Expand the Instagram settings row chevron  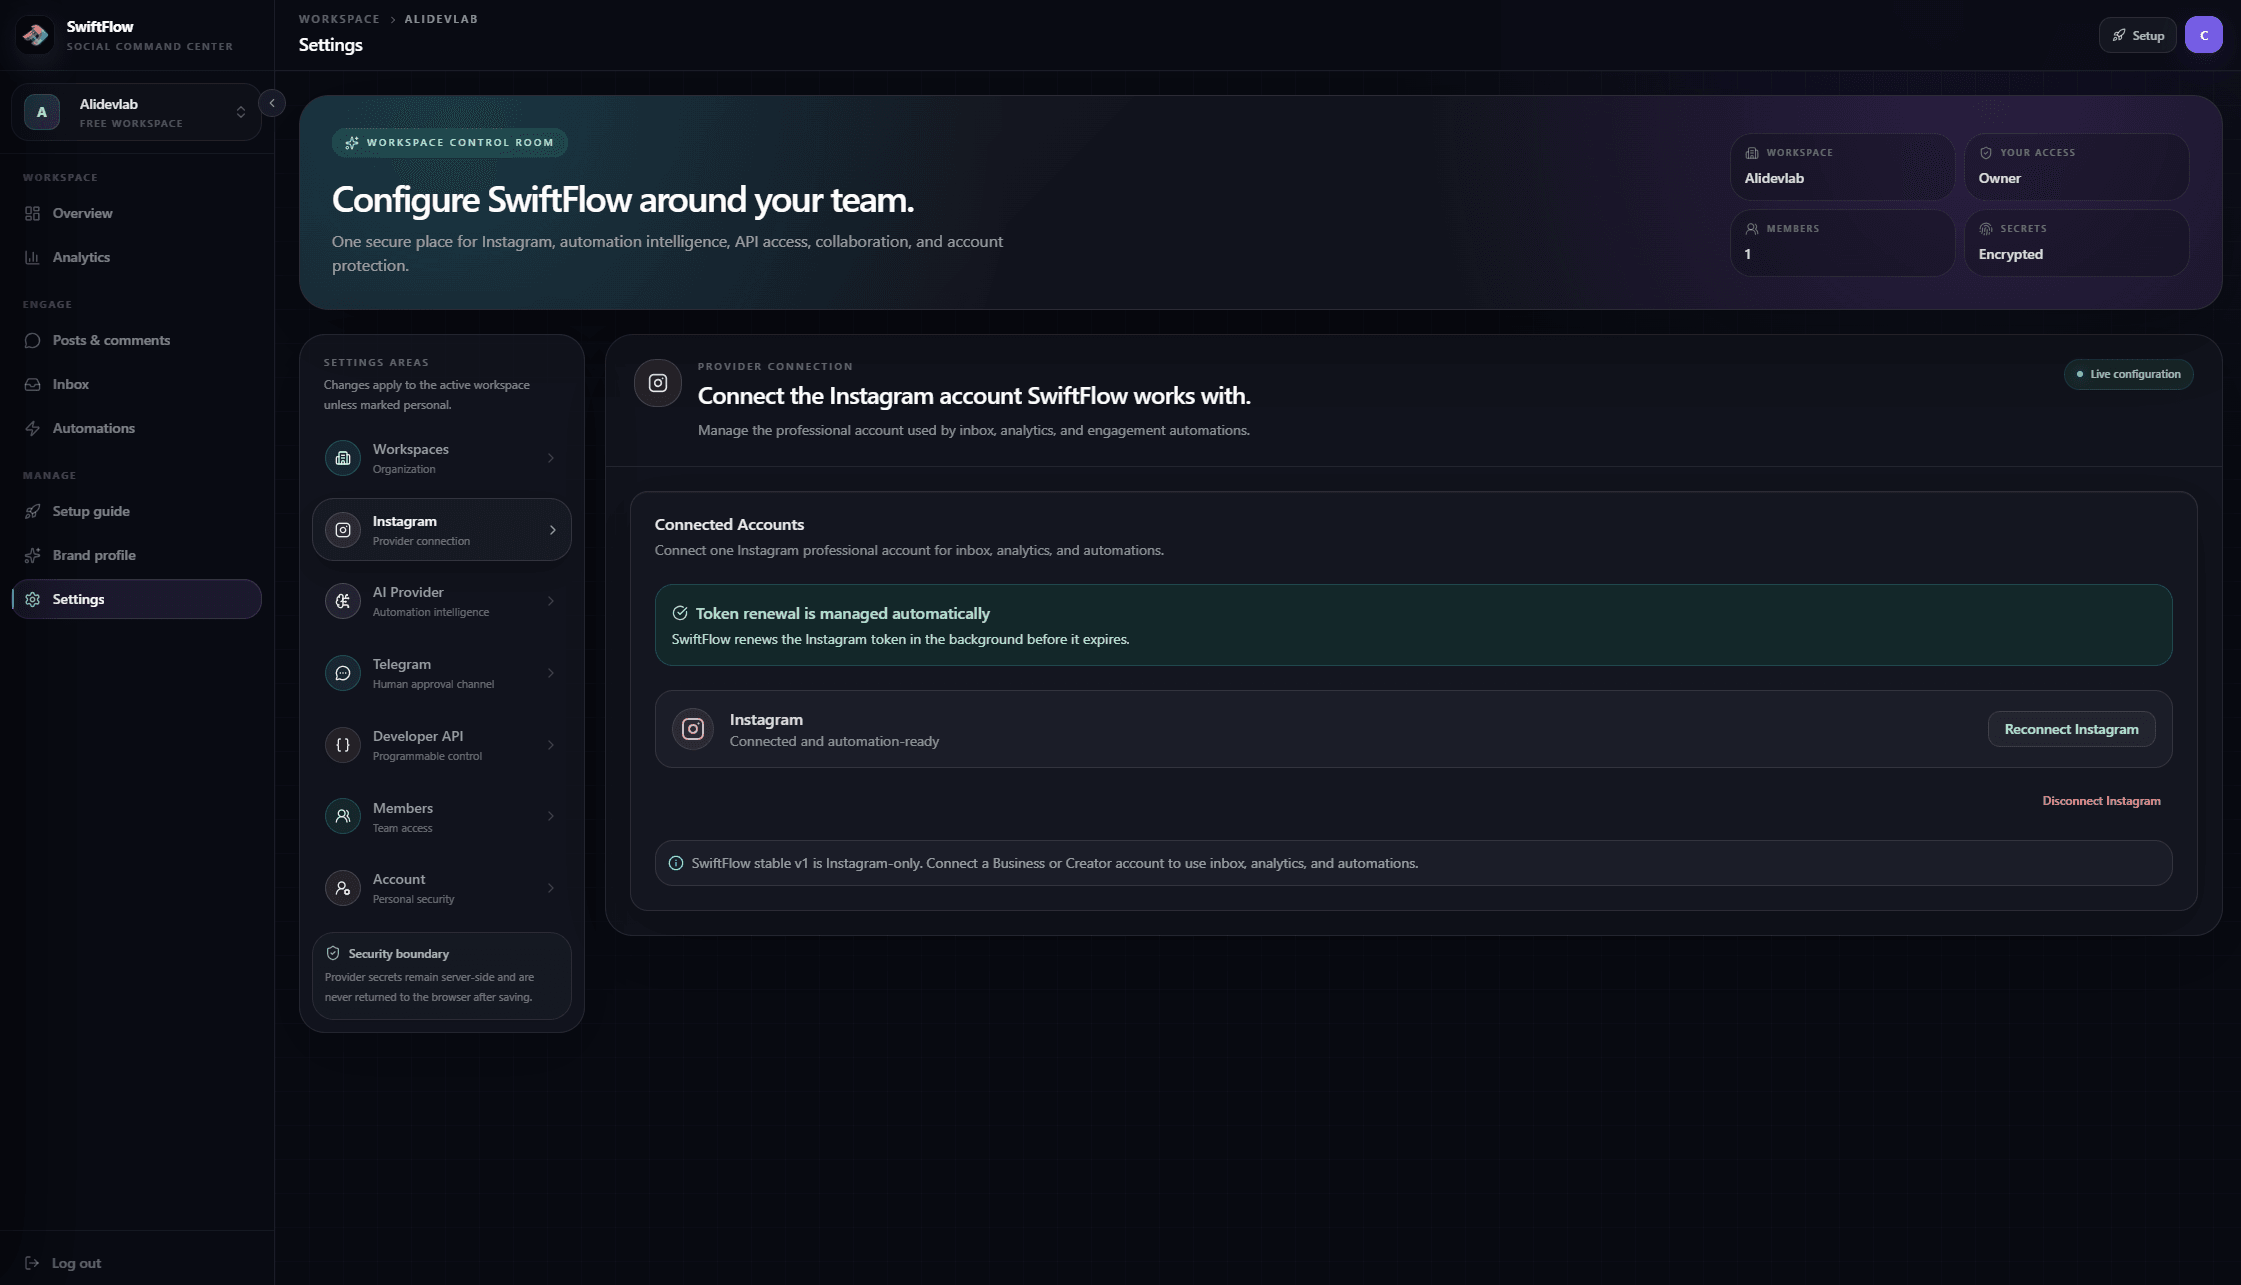click(552, 530)
